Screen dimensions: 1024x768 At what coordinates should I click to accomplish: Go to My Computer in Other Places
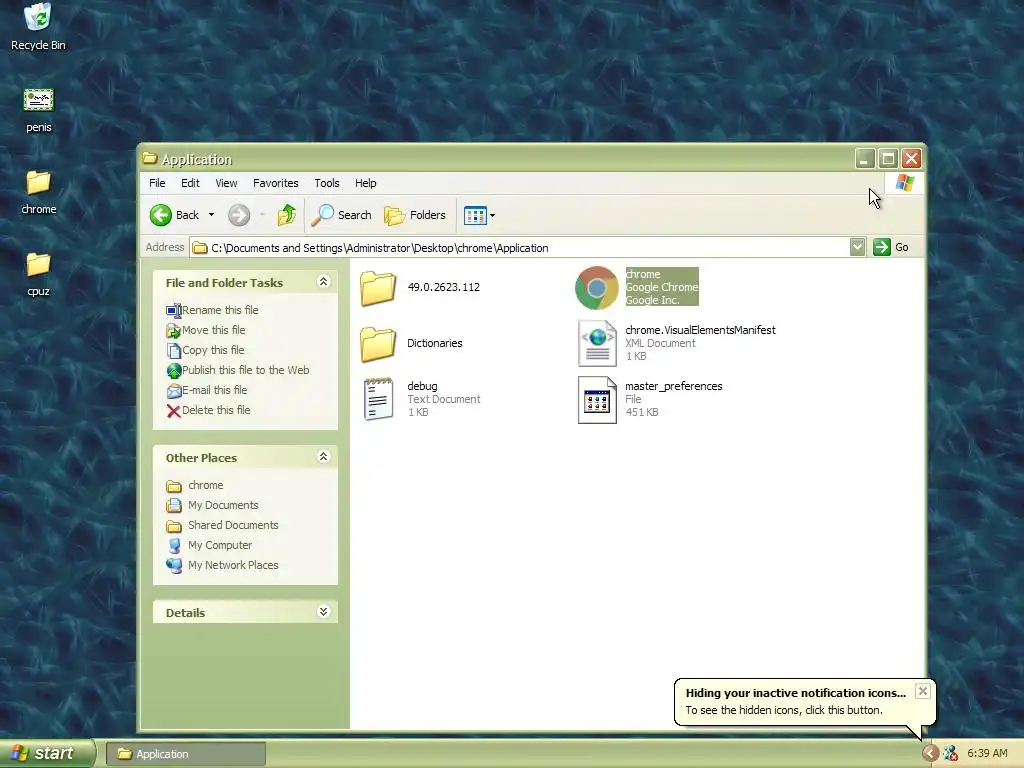coord(209,545)
